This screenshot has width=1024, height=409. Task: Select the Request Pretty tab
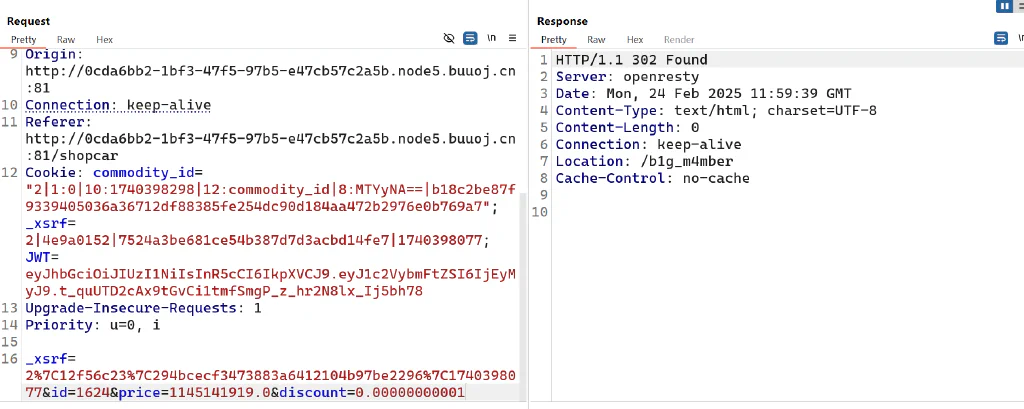pos(24,40)
